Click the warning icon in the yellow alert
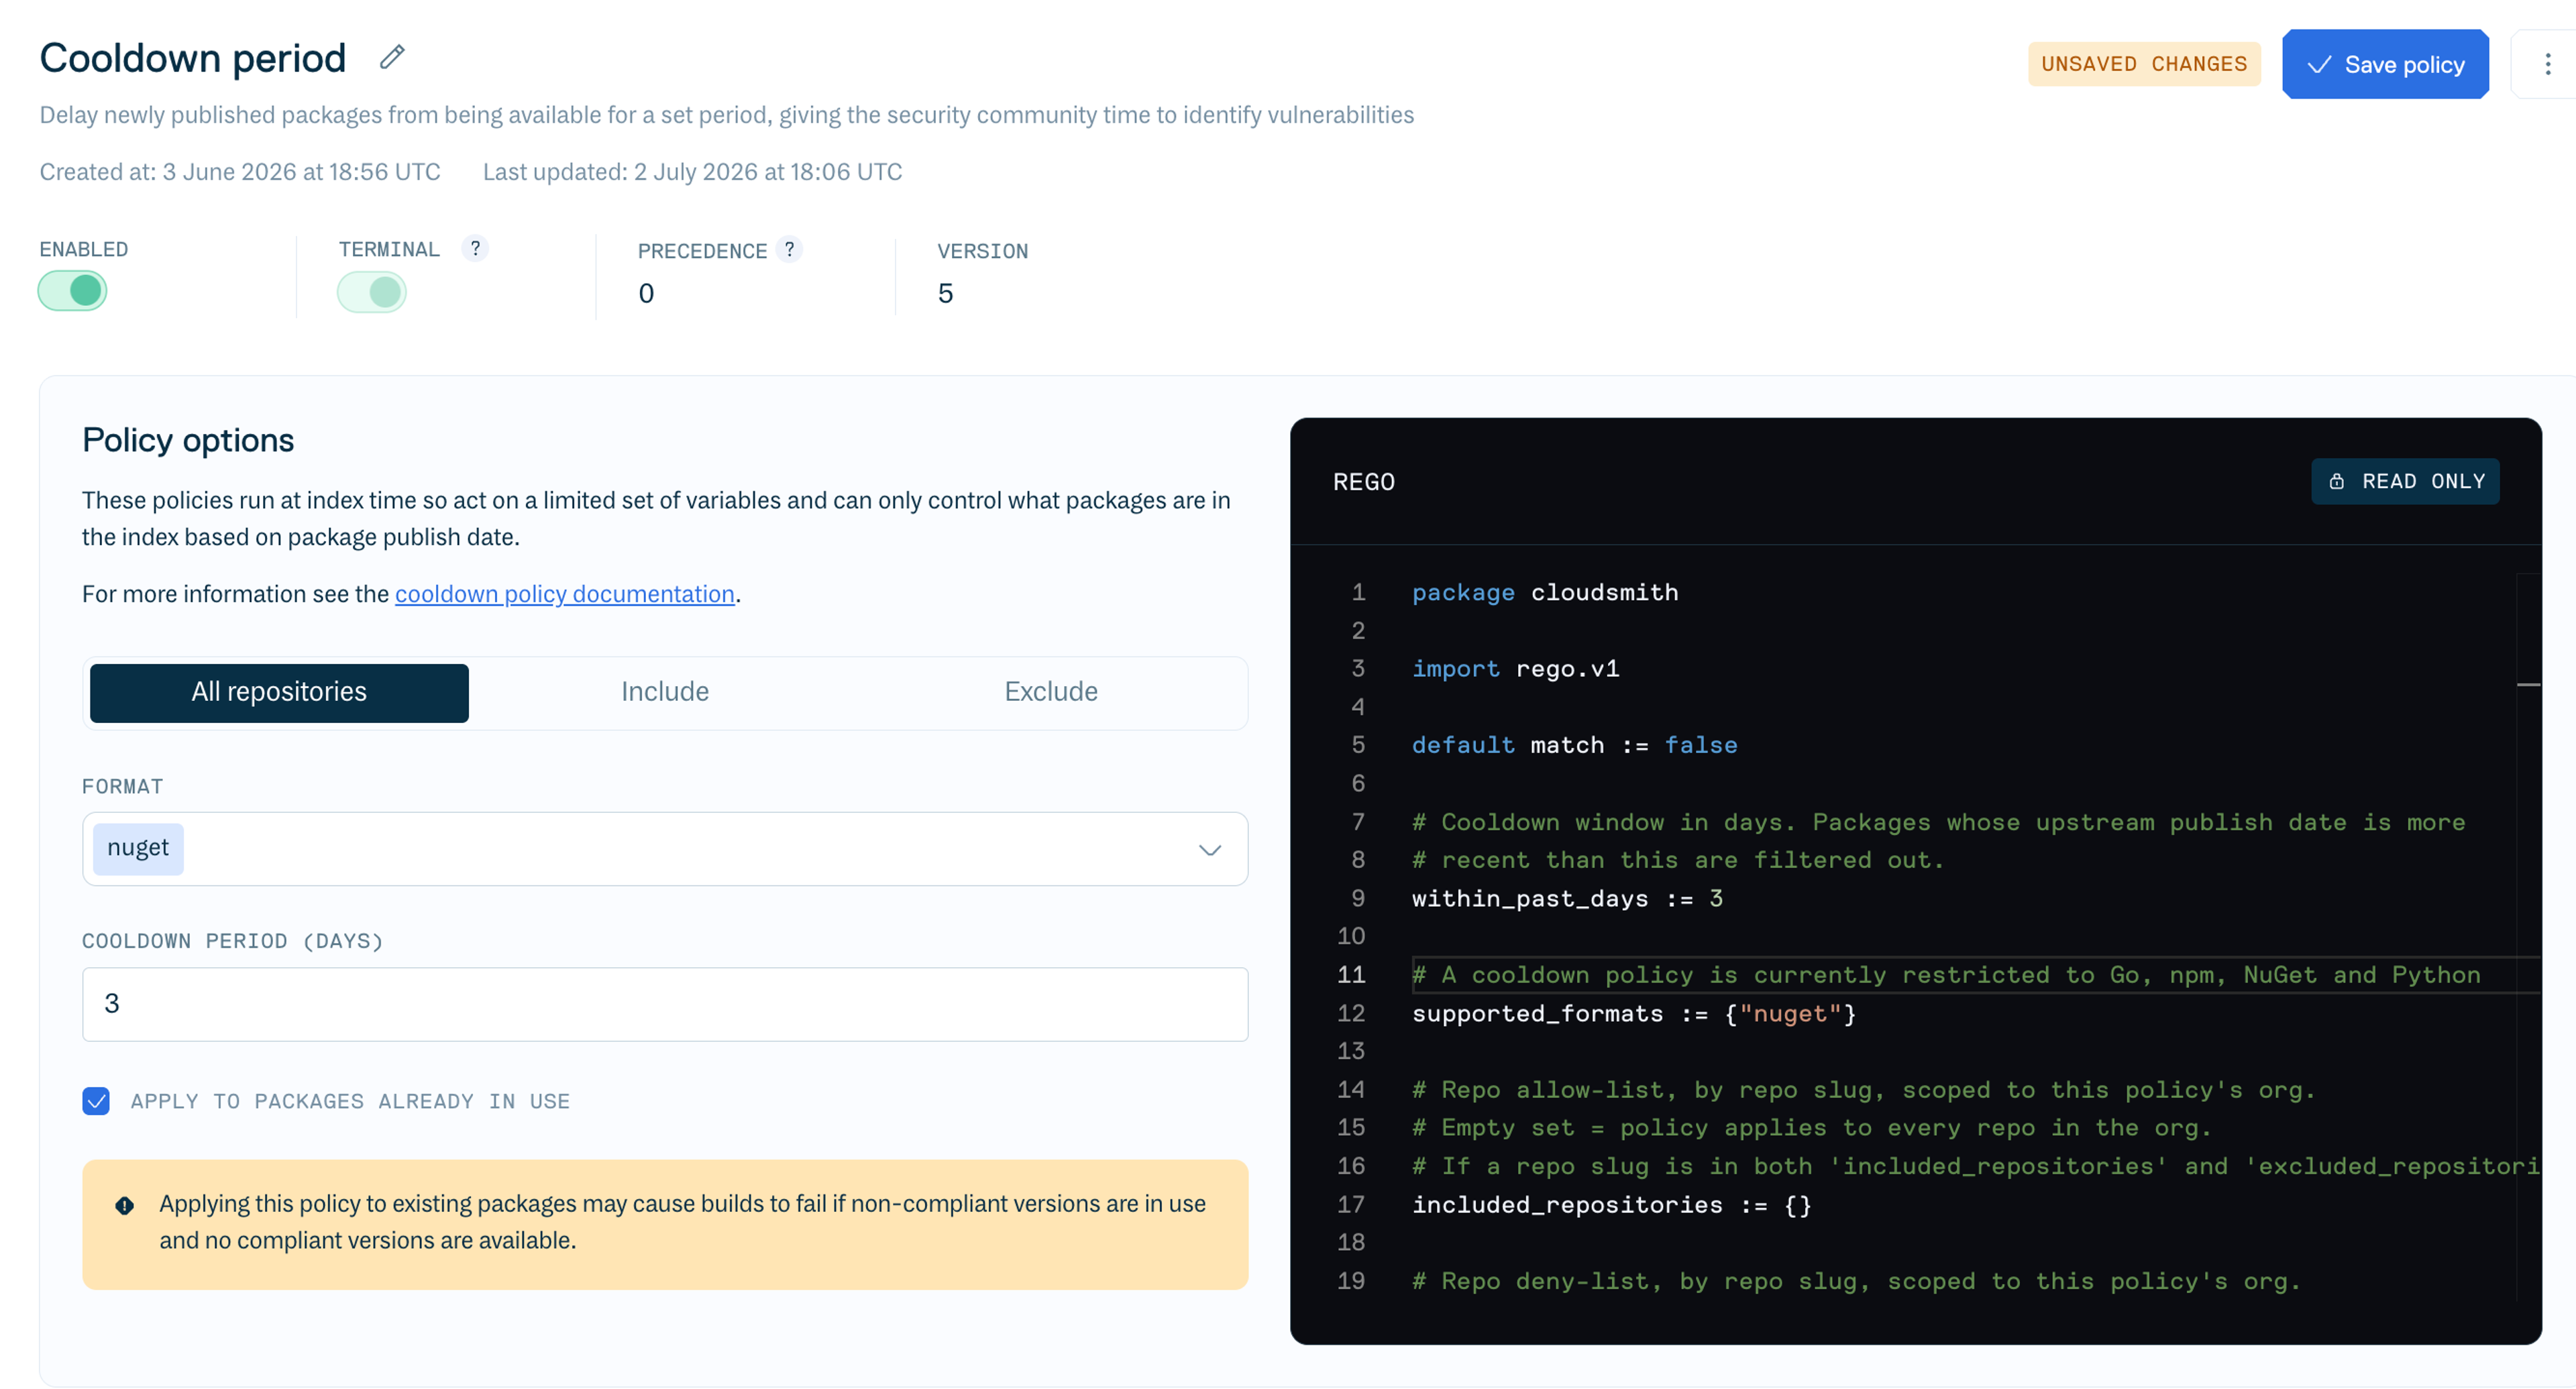Viewport: 2576px width, 1389px height. 125,1205
